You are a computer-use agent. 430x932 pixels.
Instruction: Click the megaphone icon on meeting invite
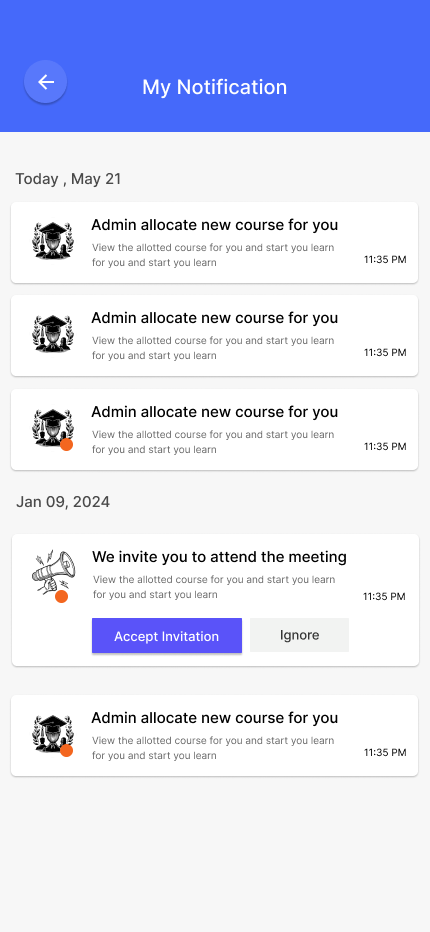coord(54,574)
